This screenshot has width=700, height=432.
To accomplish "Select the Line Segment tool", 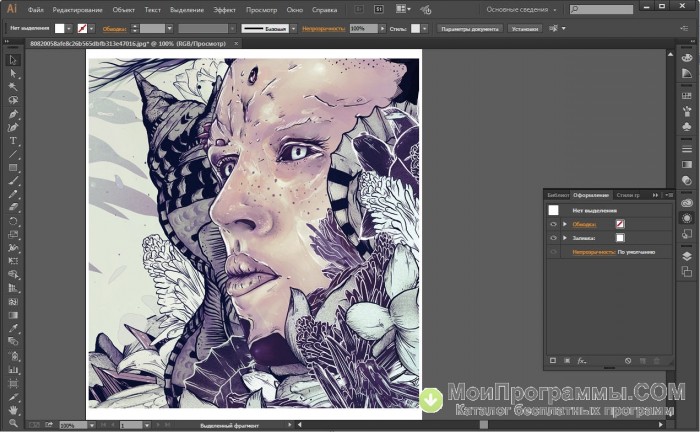I will 13,154.
